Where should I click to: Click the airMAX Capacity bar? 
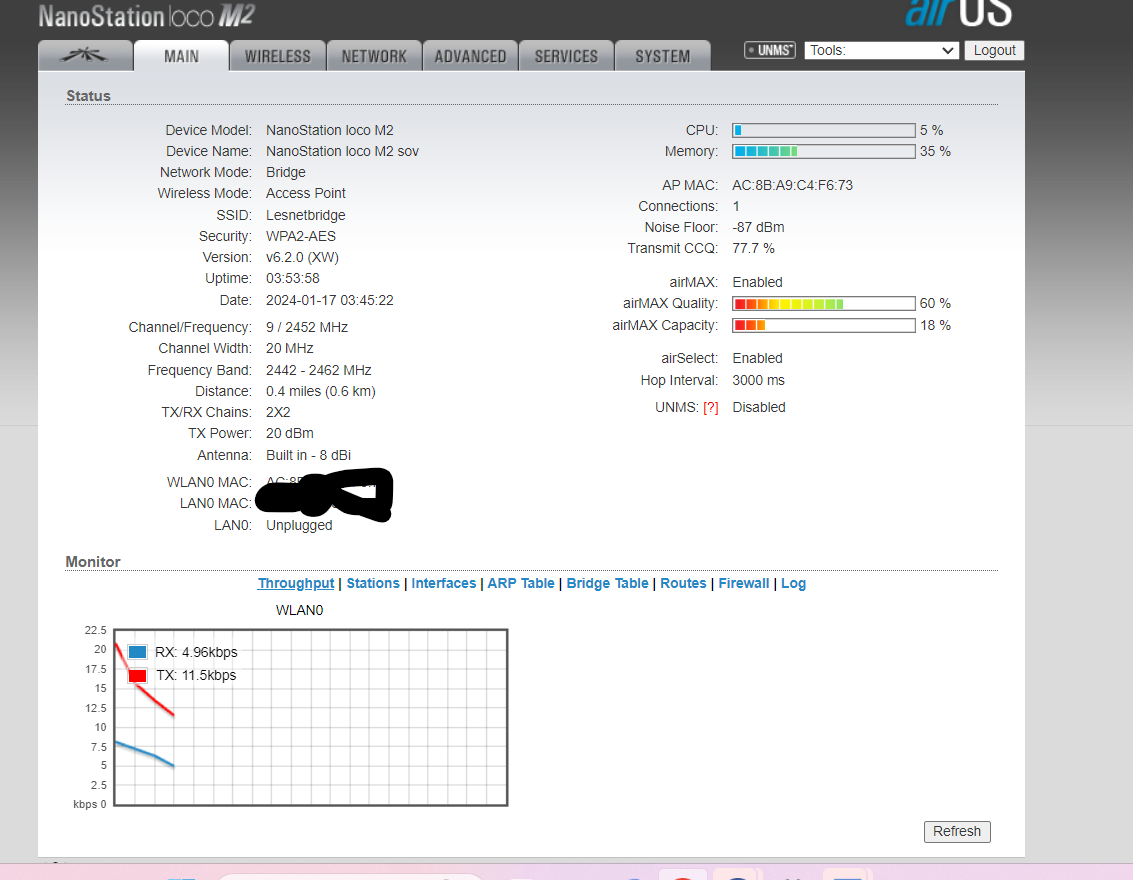[x=824, y=325]
